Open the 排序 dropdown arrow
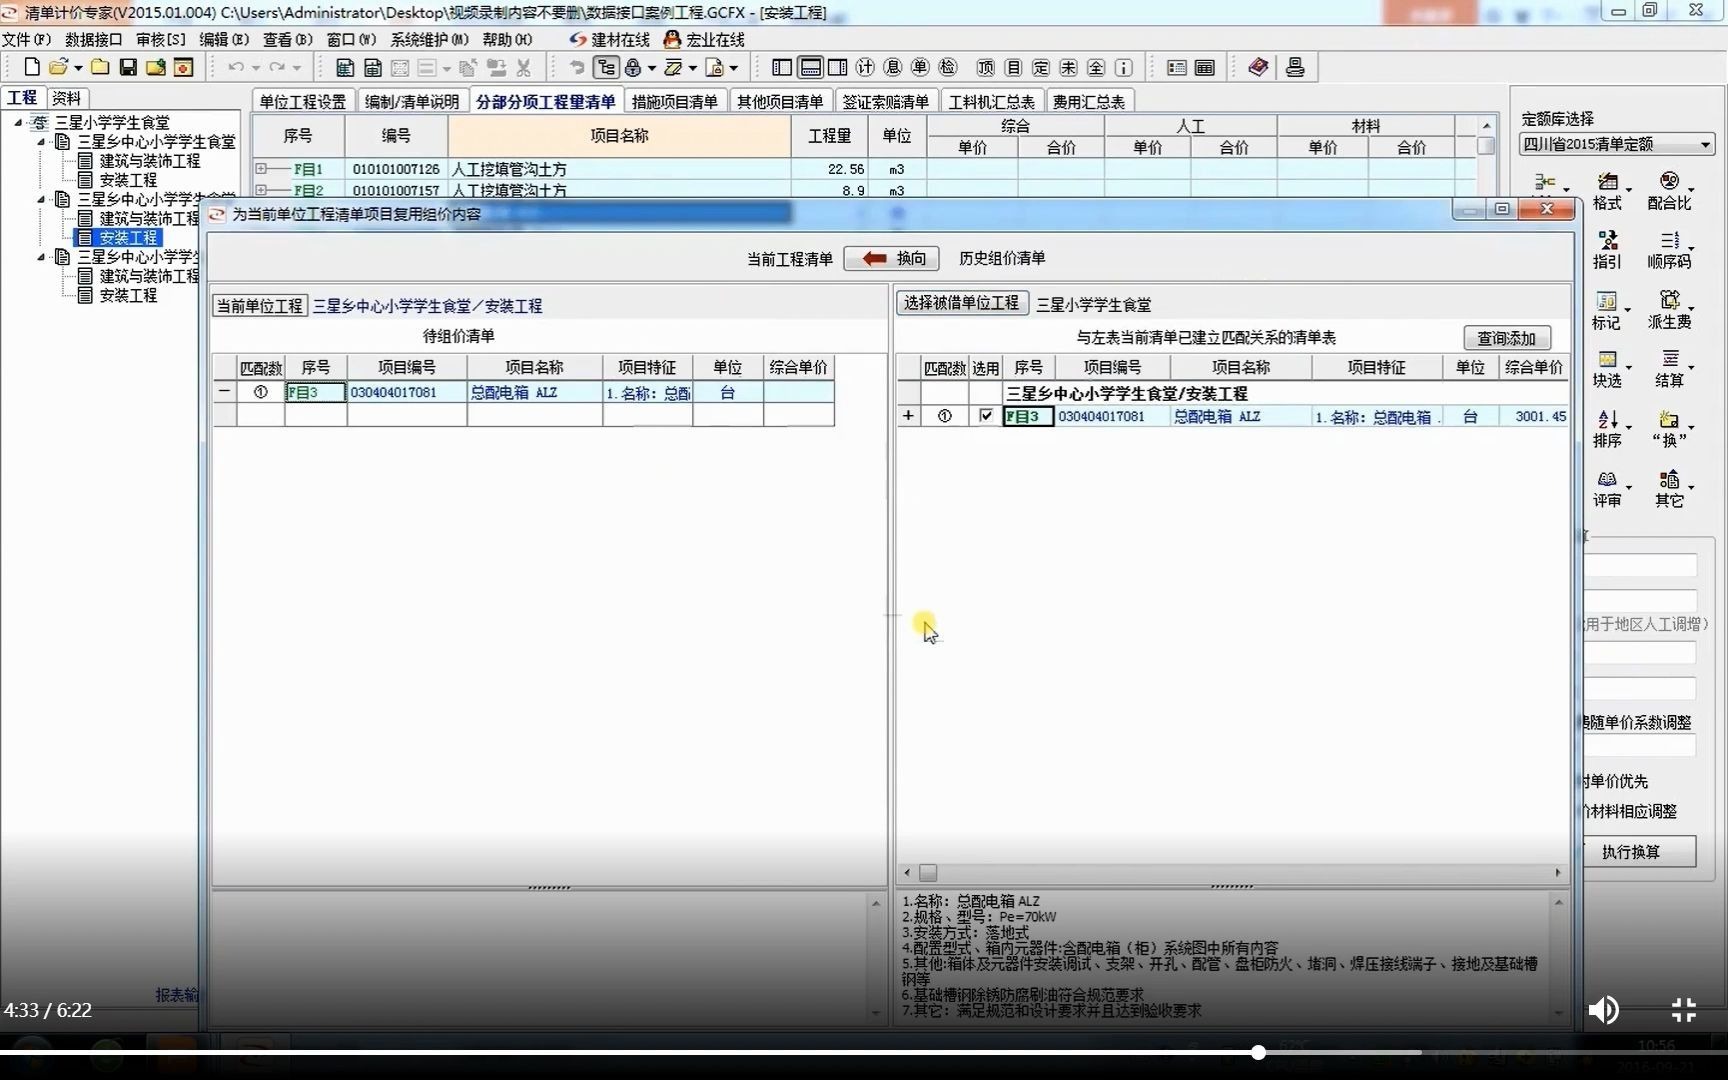The image size is (1728, 1080). 1629,428
